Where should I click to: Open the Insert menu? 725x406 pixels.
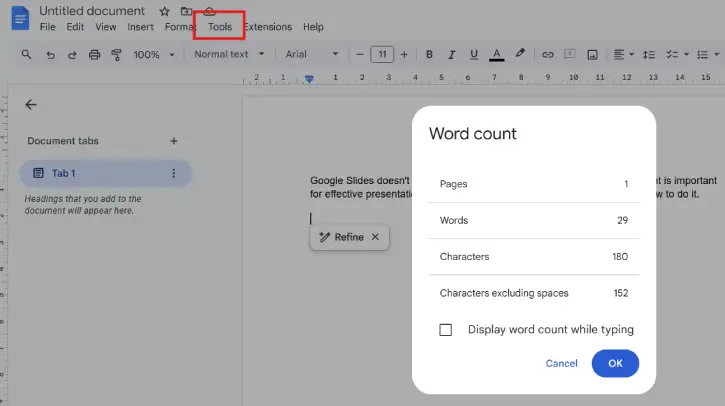pos(141,27)
